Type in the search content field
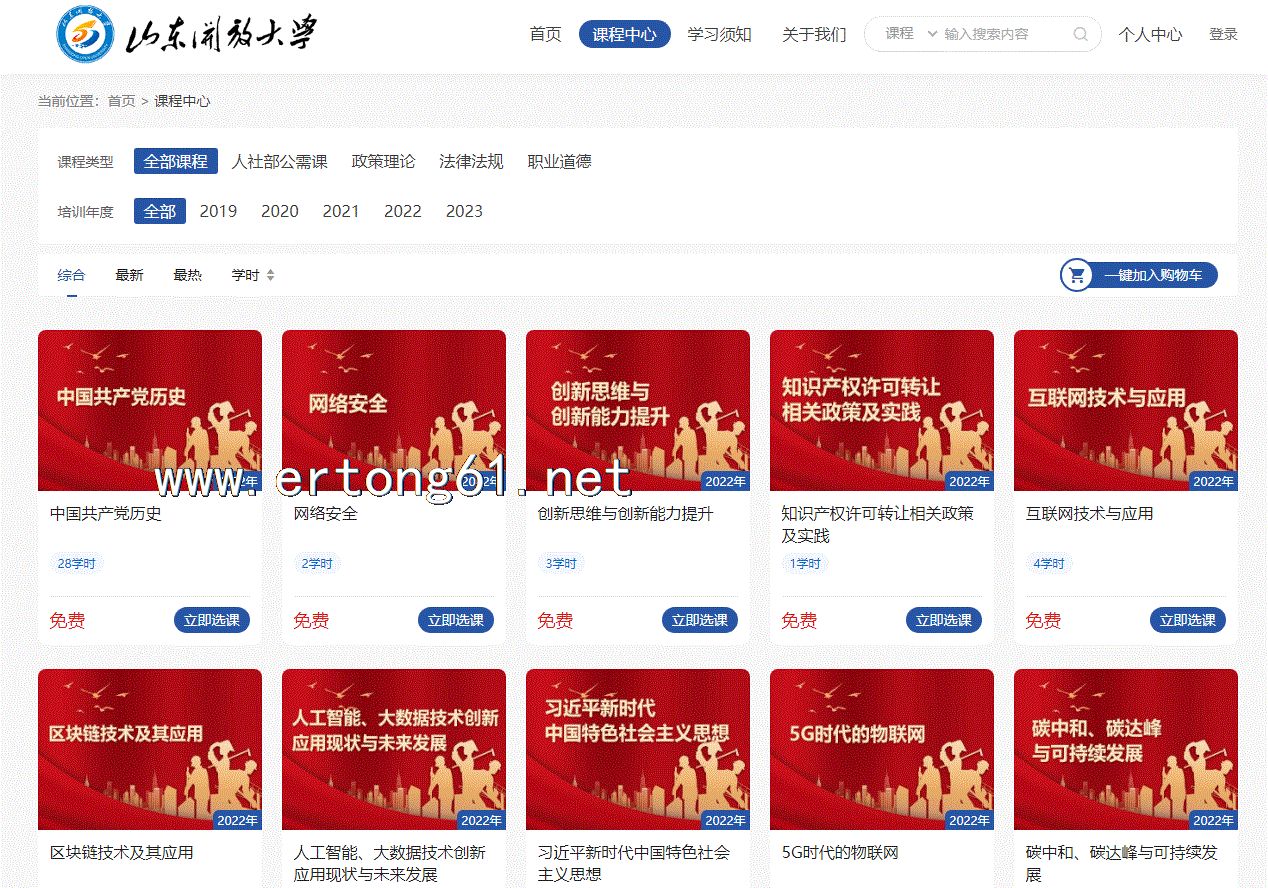Image resolution: width=1268 pixels, height=888 pixels. click(x=1000, y=34)
